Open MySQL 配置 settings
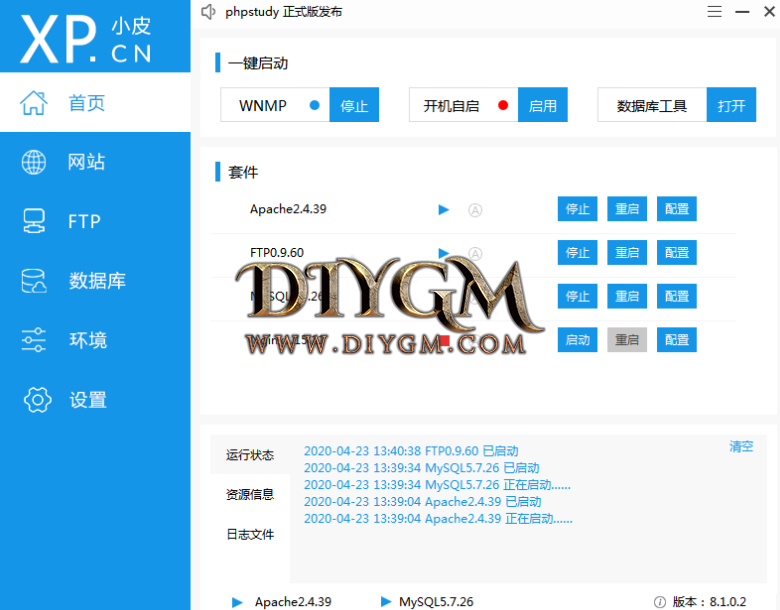The image size is (780, 610). click(x=677, y=297)
